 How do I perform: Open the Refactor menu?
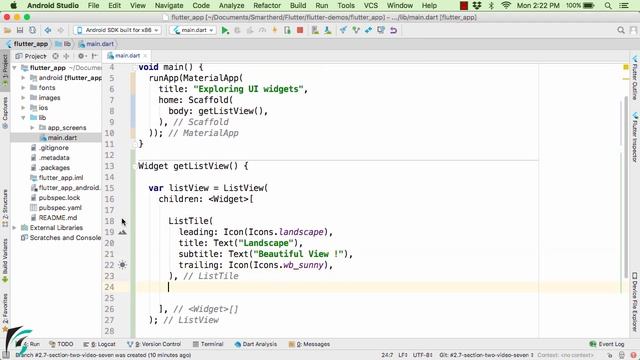[267, 6]
